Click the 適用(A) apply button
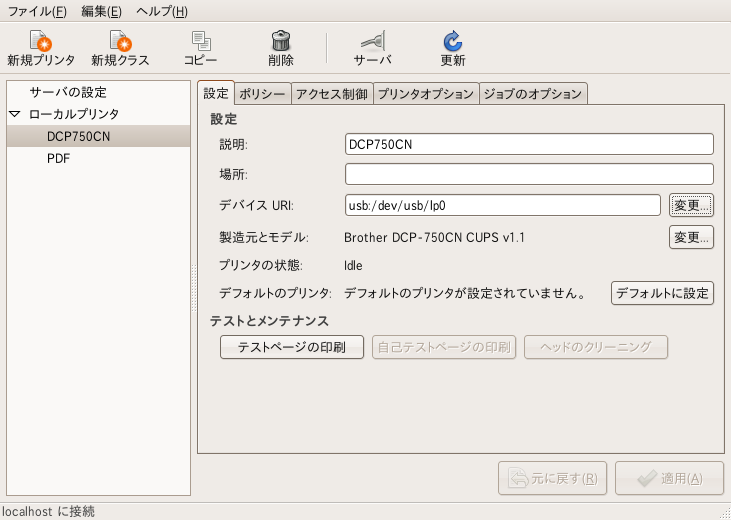 pos(669,478)
